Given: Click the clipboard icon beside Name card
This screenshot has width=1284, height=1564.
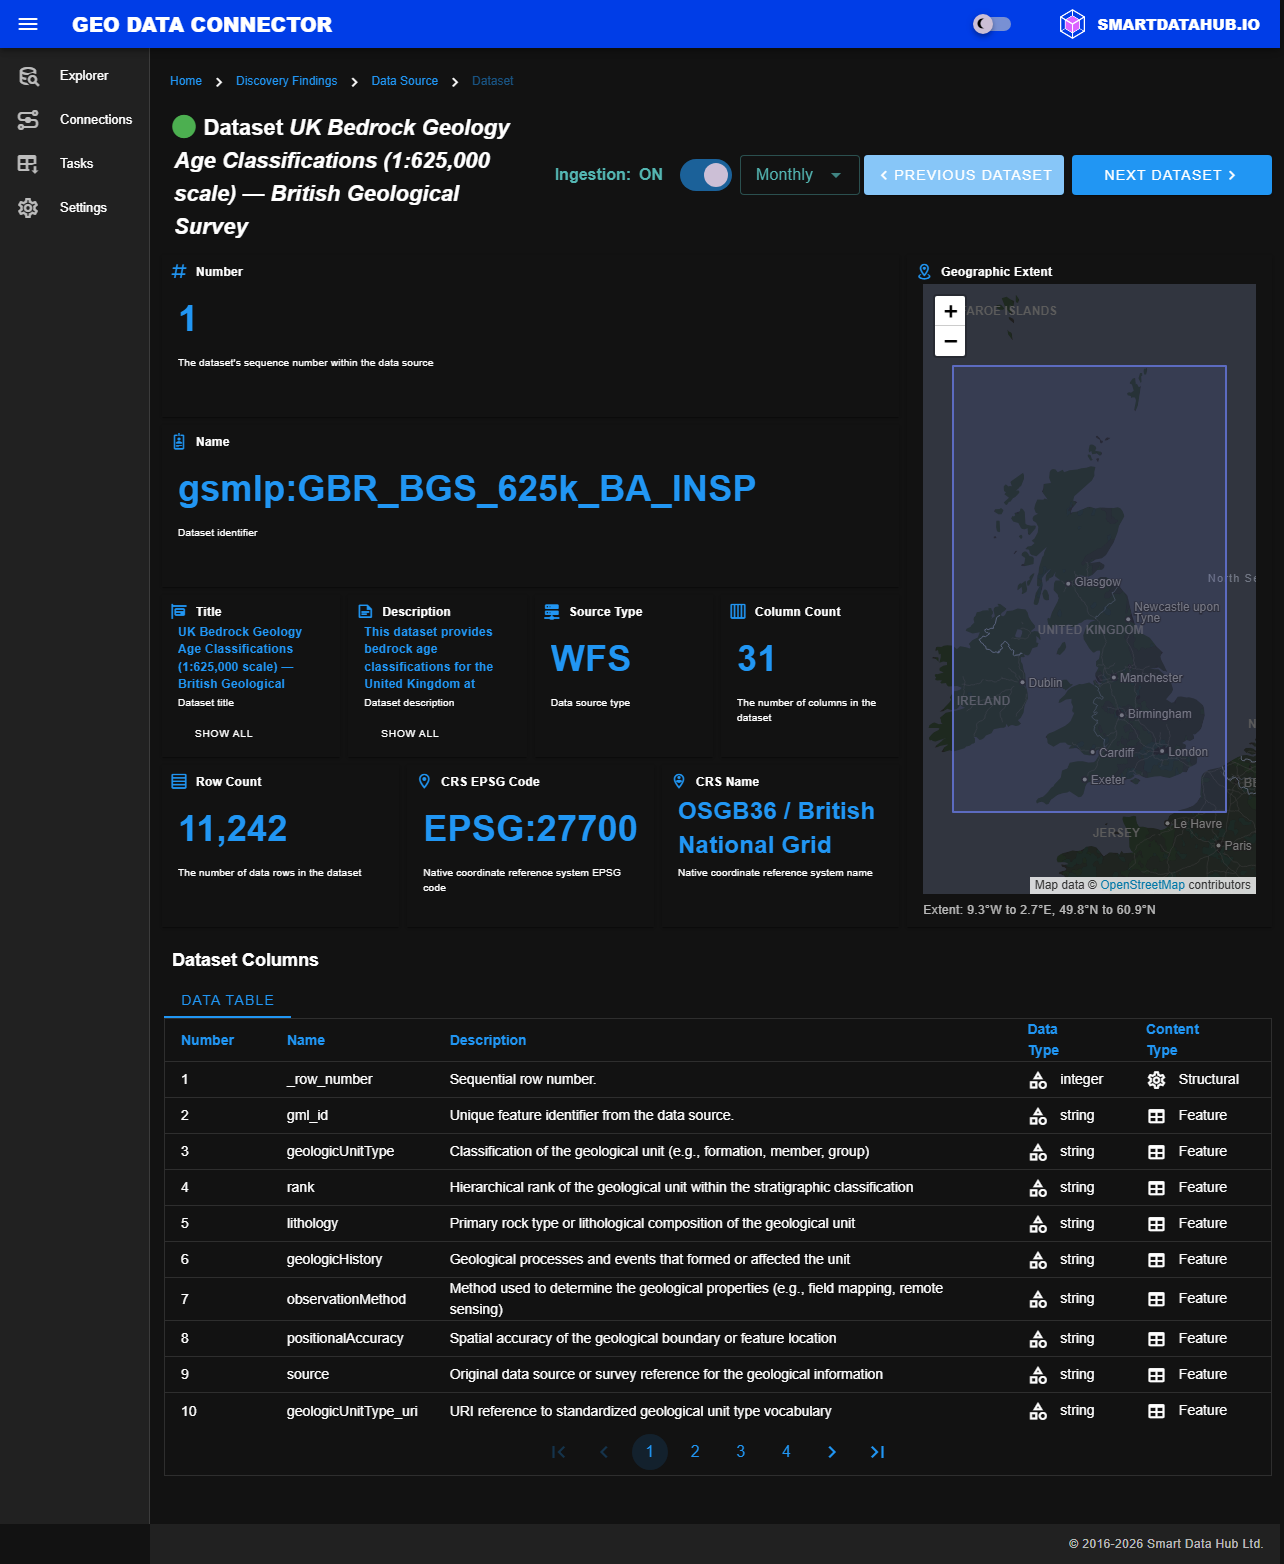Looking at the screenshot, I should click(179, 441).
